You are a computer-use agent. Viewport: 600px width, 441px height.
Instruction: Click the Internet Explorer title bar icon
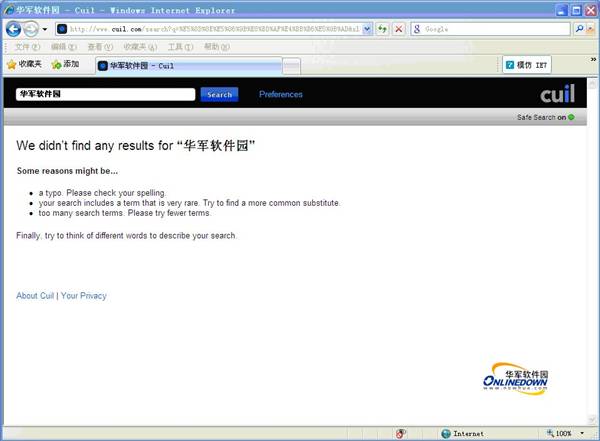pos(9,10)
